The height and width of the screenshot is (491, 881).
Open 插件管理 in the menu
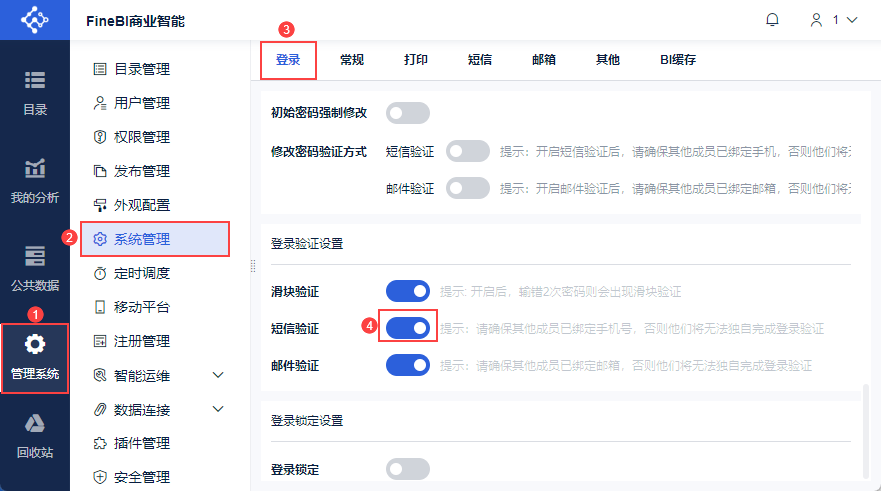point(141,443)
